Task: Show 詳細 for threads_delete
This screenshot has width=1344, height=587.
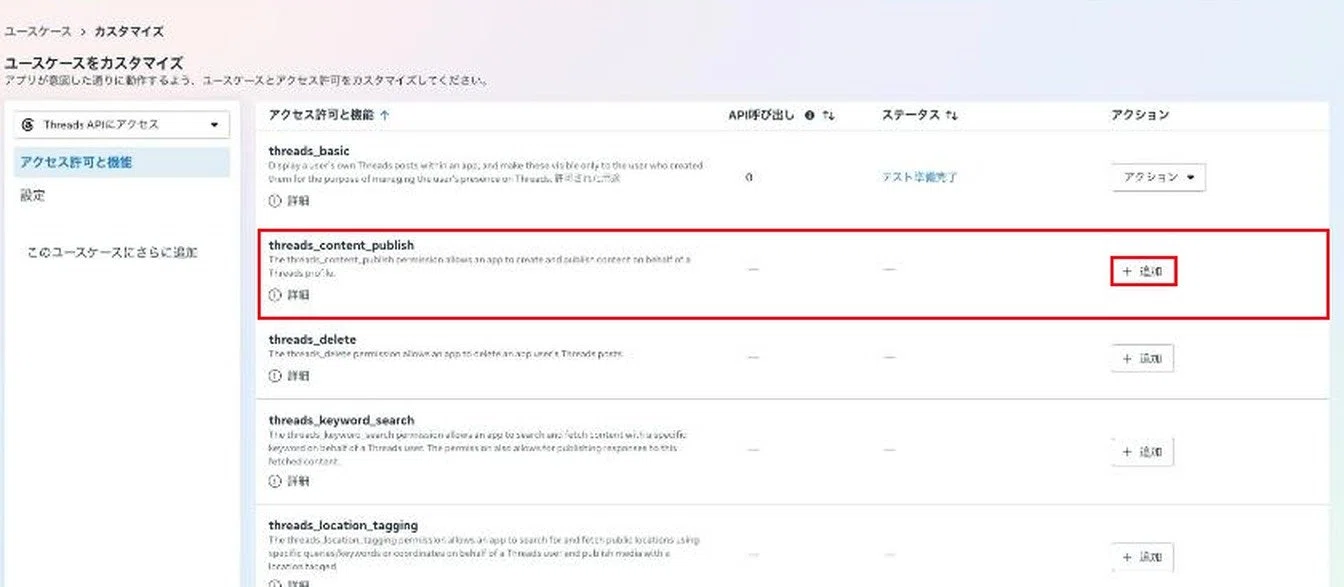Action: (x=298, y=376)
